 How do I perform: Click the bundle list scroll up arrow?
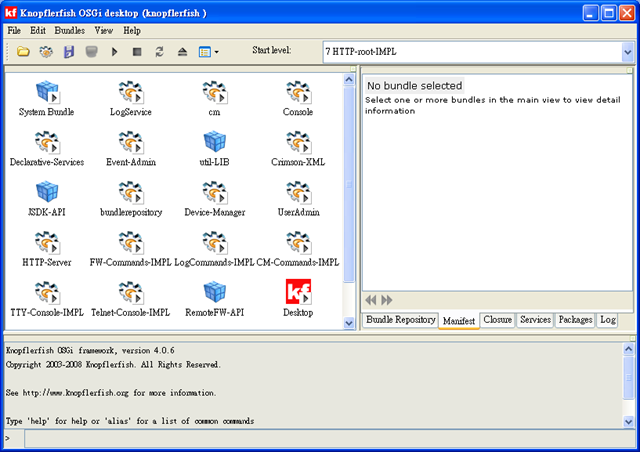point(349,79)
